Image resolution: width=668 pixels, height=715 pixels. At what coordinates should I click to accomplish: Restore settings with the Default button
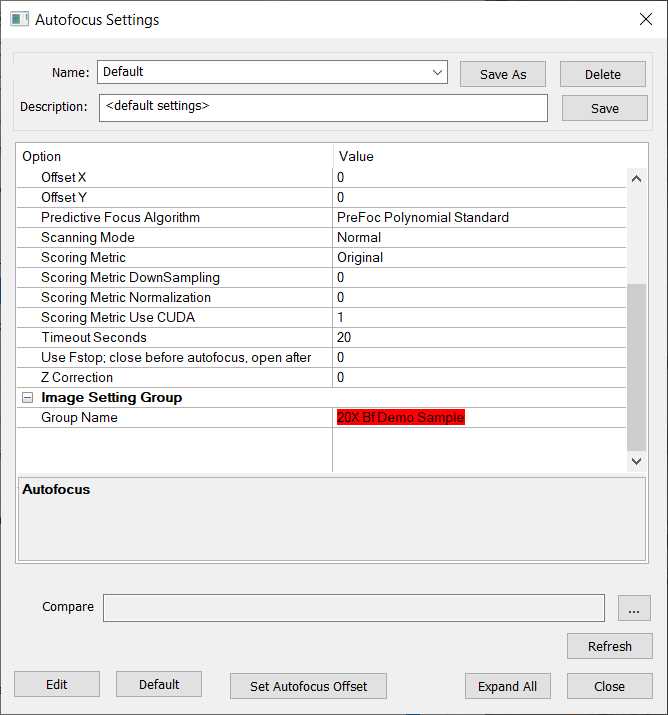[159, 684]
